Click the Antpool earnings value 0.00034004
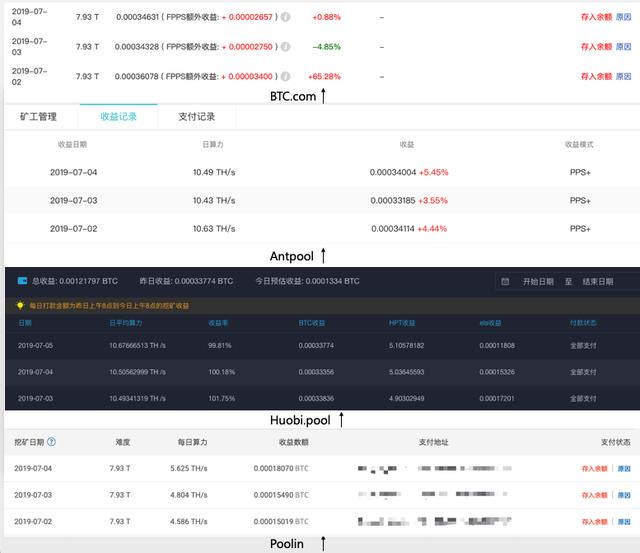 tap(393, 172)
